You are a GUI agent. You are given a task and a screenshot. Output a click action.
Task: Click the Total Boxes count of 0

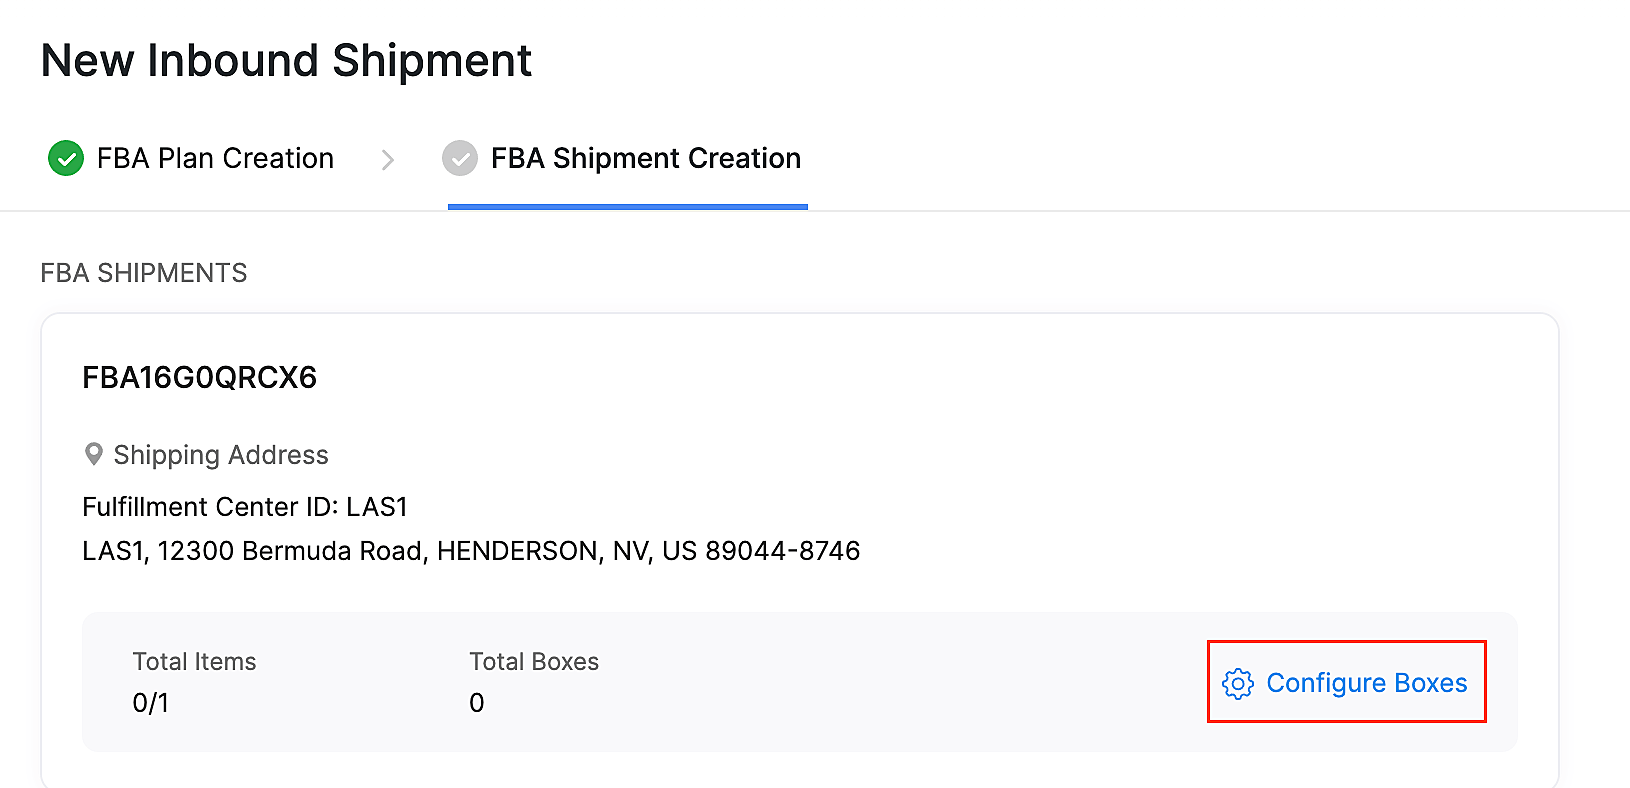point(476,702)
